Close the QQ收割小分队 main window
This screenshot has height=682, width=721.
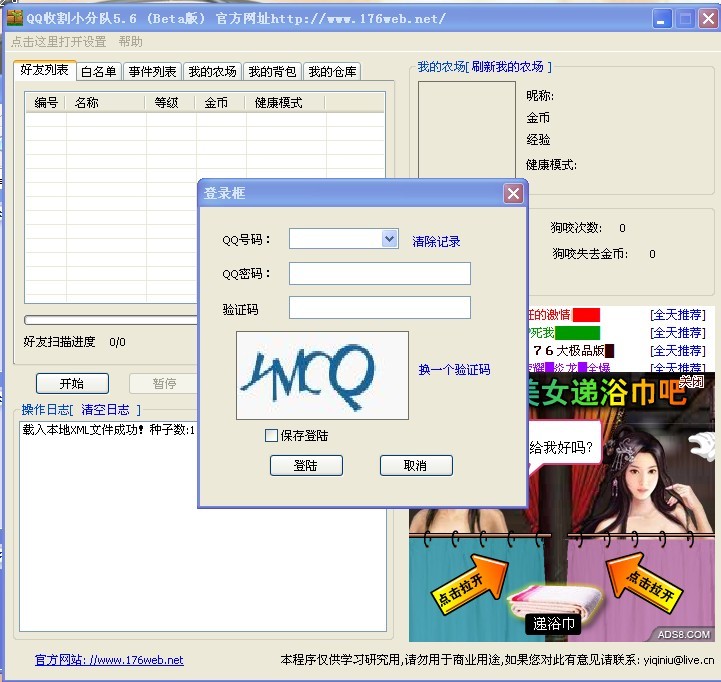coord(708,19)
